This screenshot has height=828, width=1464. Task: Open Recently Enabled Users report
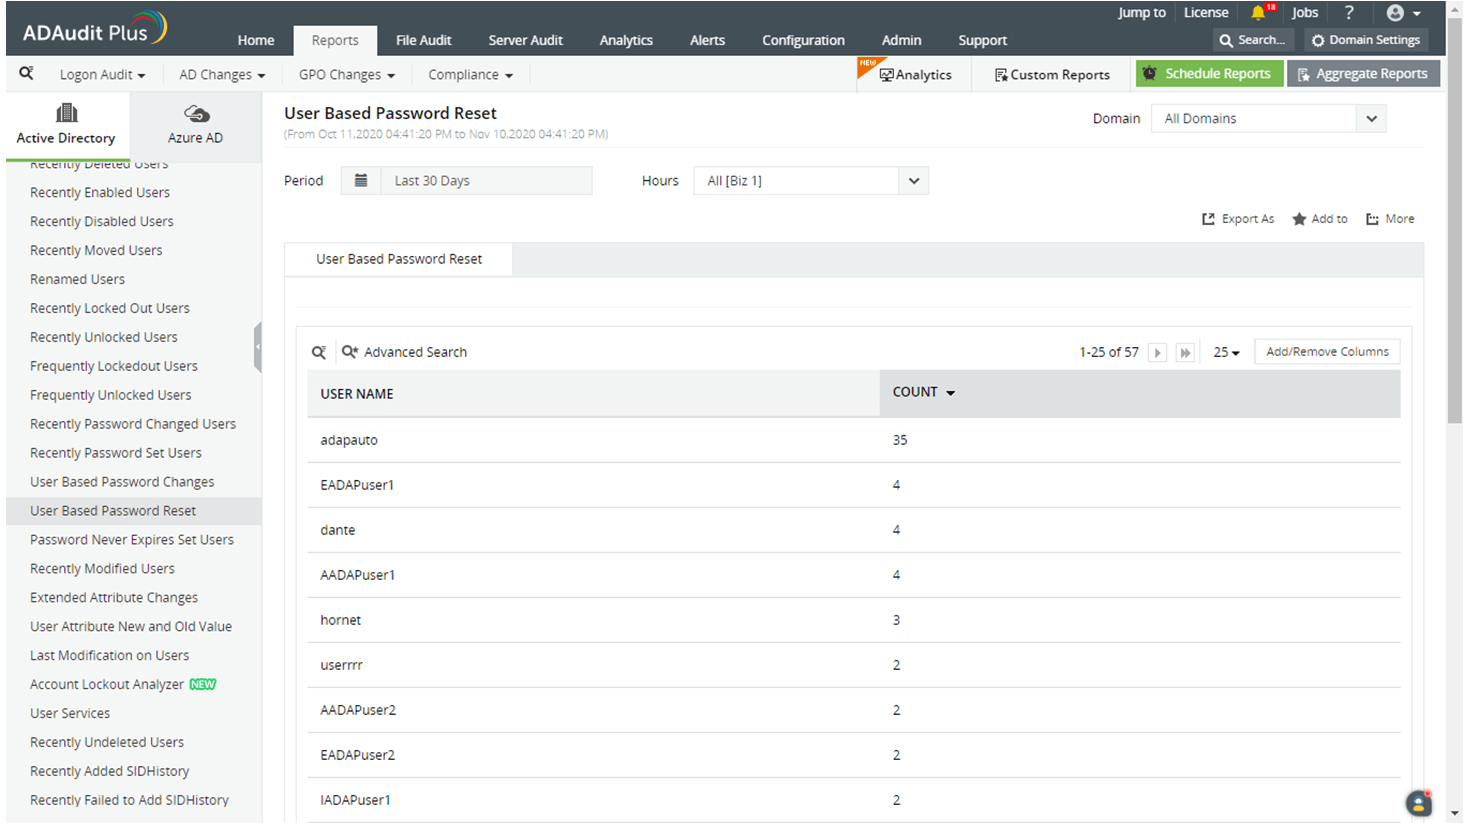(100, 192)
